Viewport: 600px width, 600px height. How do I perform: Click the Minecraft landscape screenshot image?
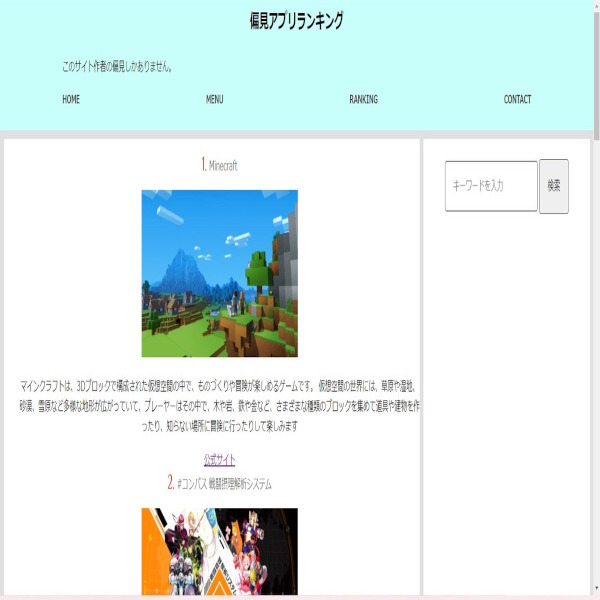click(x=219, y=273)
